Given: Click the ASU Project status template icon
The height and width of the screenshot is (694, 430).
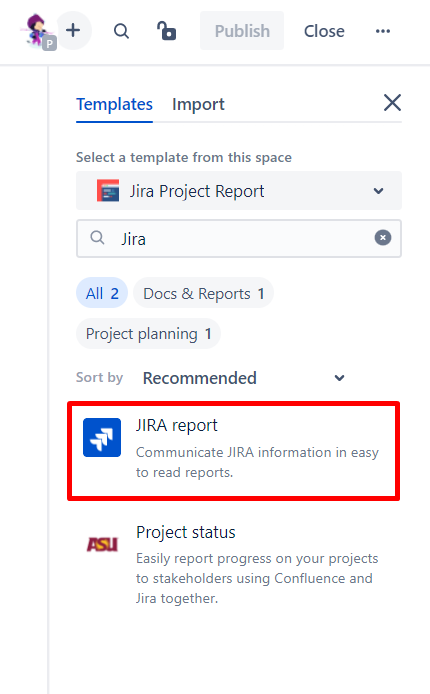Looking at the screenshot, I should [102, 544].
